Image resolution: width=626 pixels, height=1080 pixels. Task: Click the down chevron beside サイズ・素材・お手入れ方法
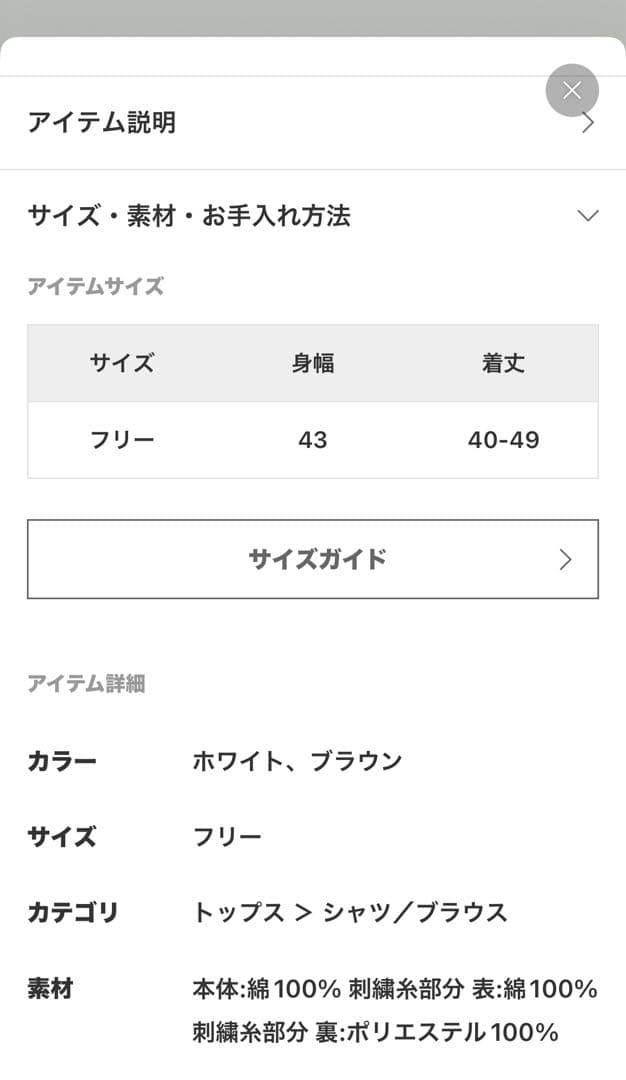[588, 216]
